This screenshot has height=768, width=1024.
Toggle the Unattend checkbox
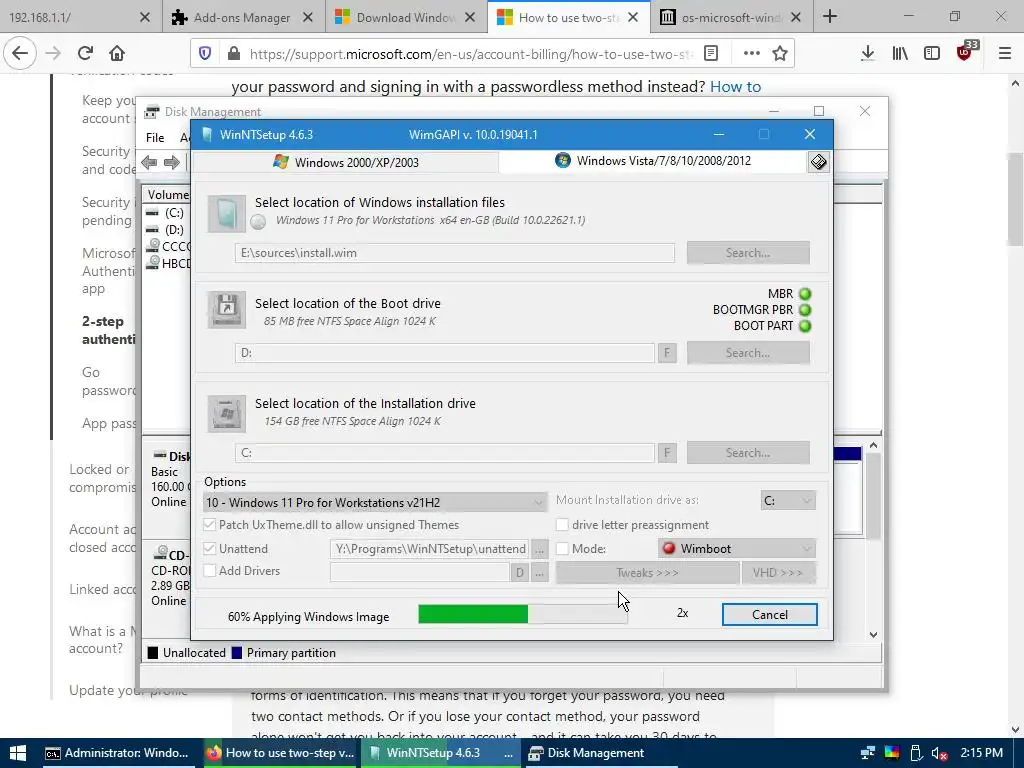click(x=210, y=549)
